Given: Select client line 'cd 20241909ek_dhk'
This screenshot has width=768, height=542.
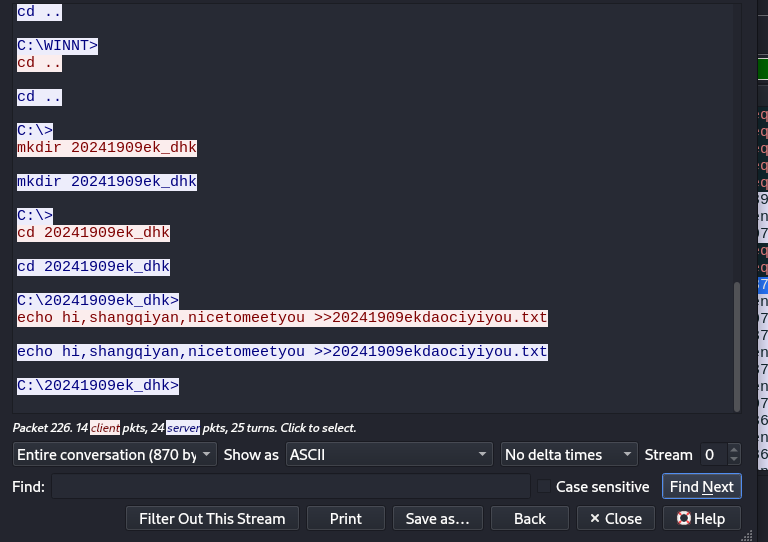Looking at the screenshot, I should pyautogui.click(x=94, y=233).
